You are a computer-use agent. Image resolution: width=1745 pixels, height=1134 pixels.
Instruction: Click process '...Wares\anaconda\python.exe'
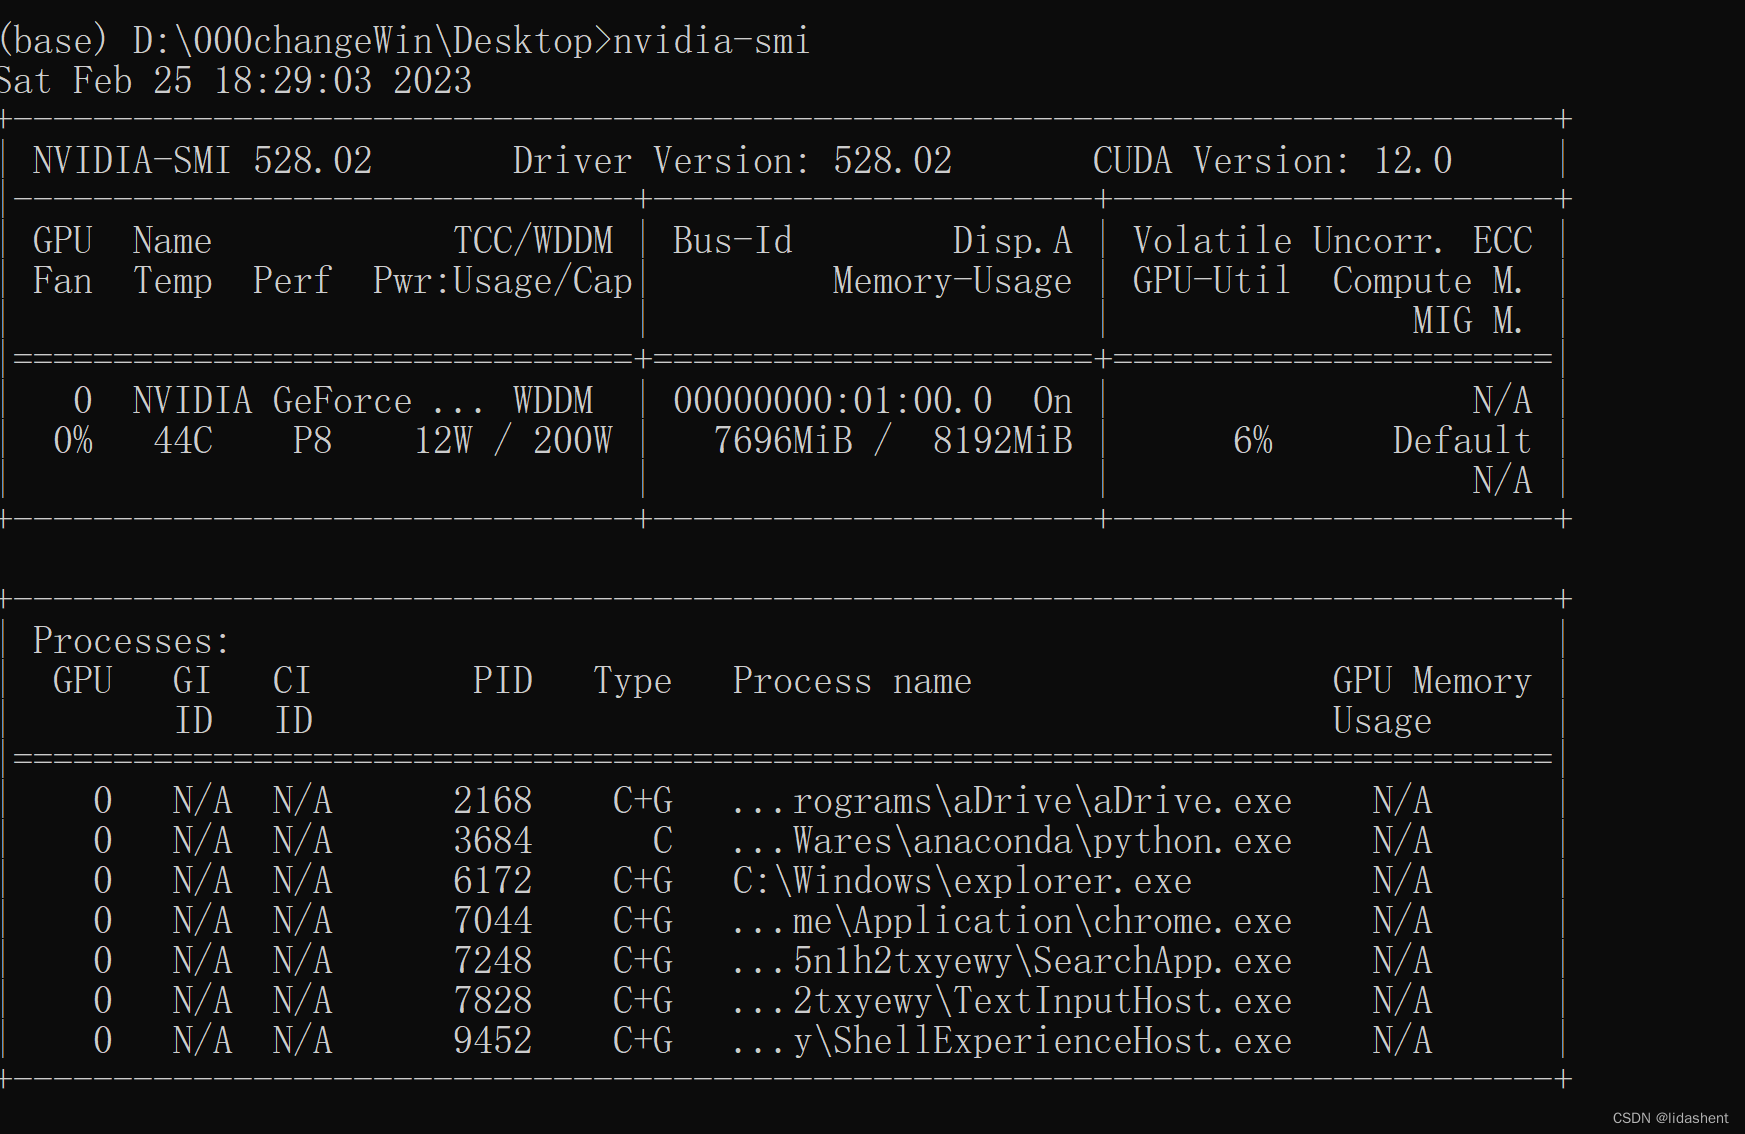point(1012,841)
